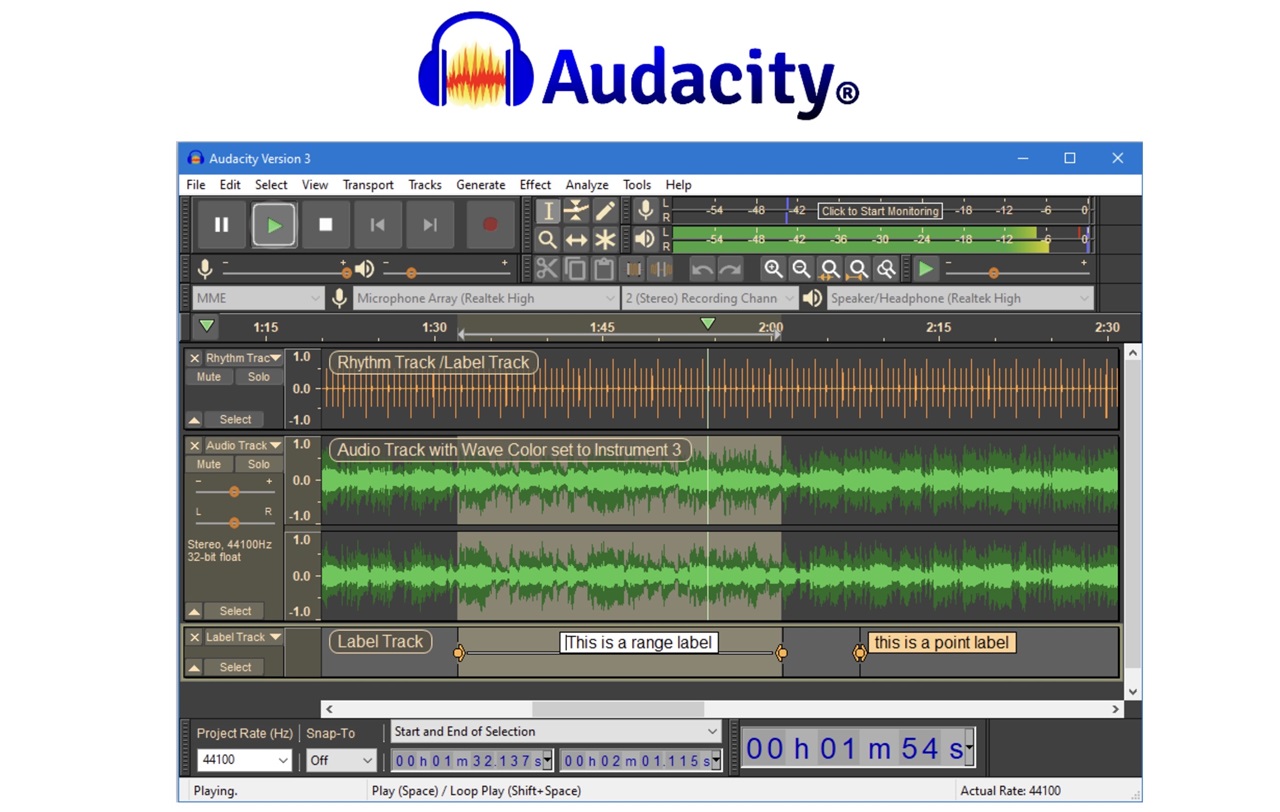Mute the Rhythm Track
1280x812 pixels.
pos(209,377)
